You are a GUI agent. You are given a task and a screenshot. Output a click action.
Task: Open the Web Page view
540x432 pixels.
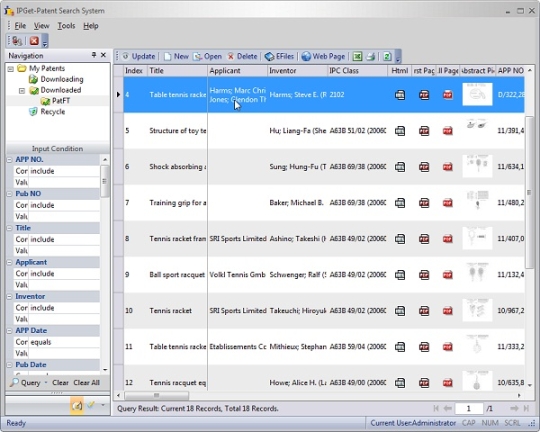tap(323, 56)
